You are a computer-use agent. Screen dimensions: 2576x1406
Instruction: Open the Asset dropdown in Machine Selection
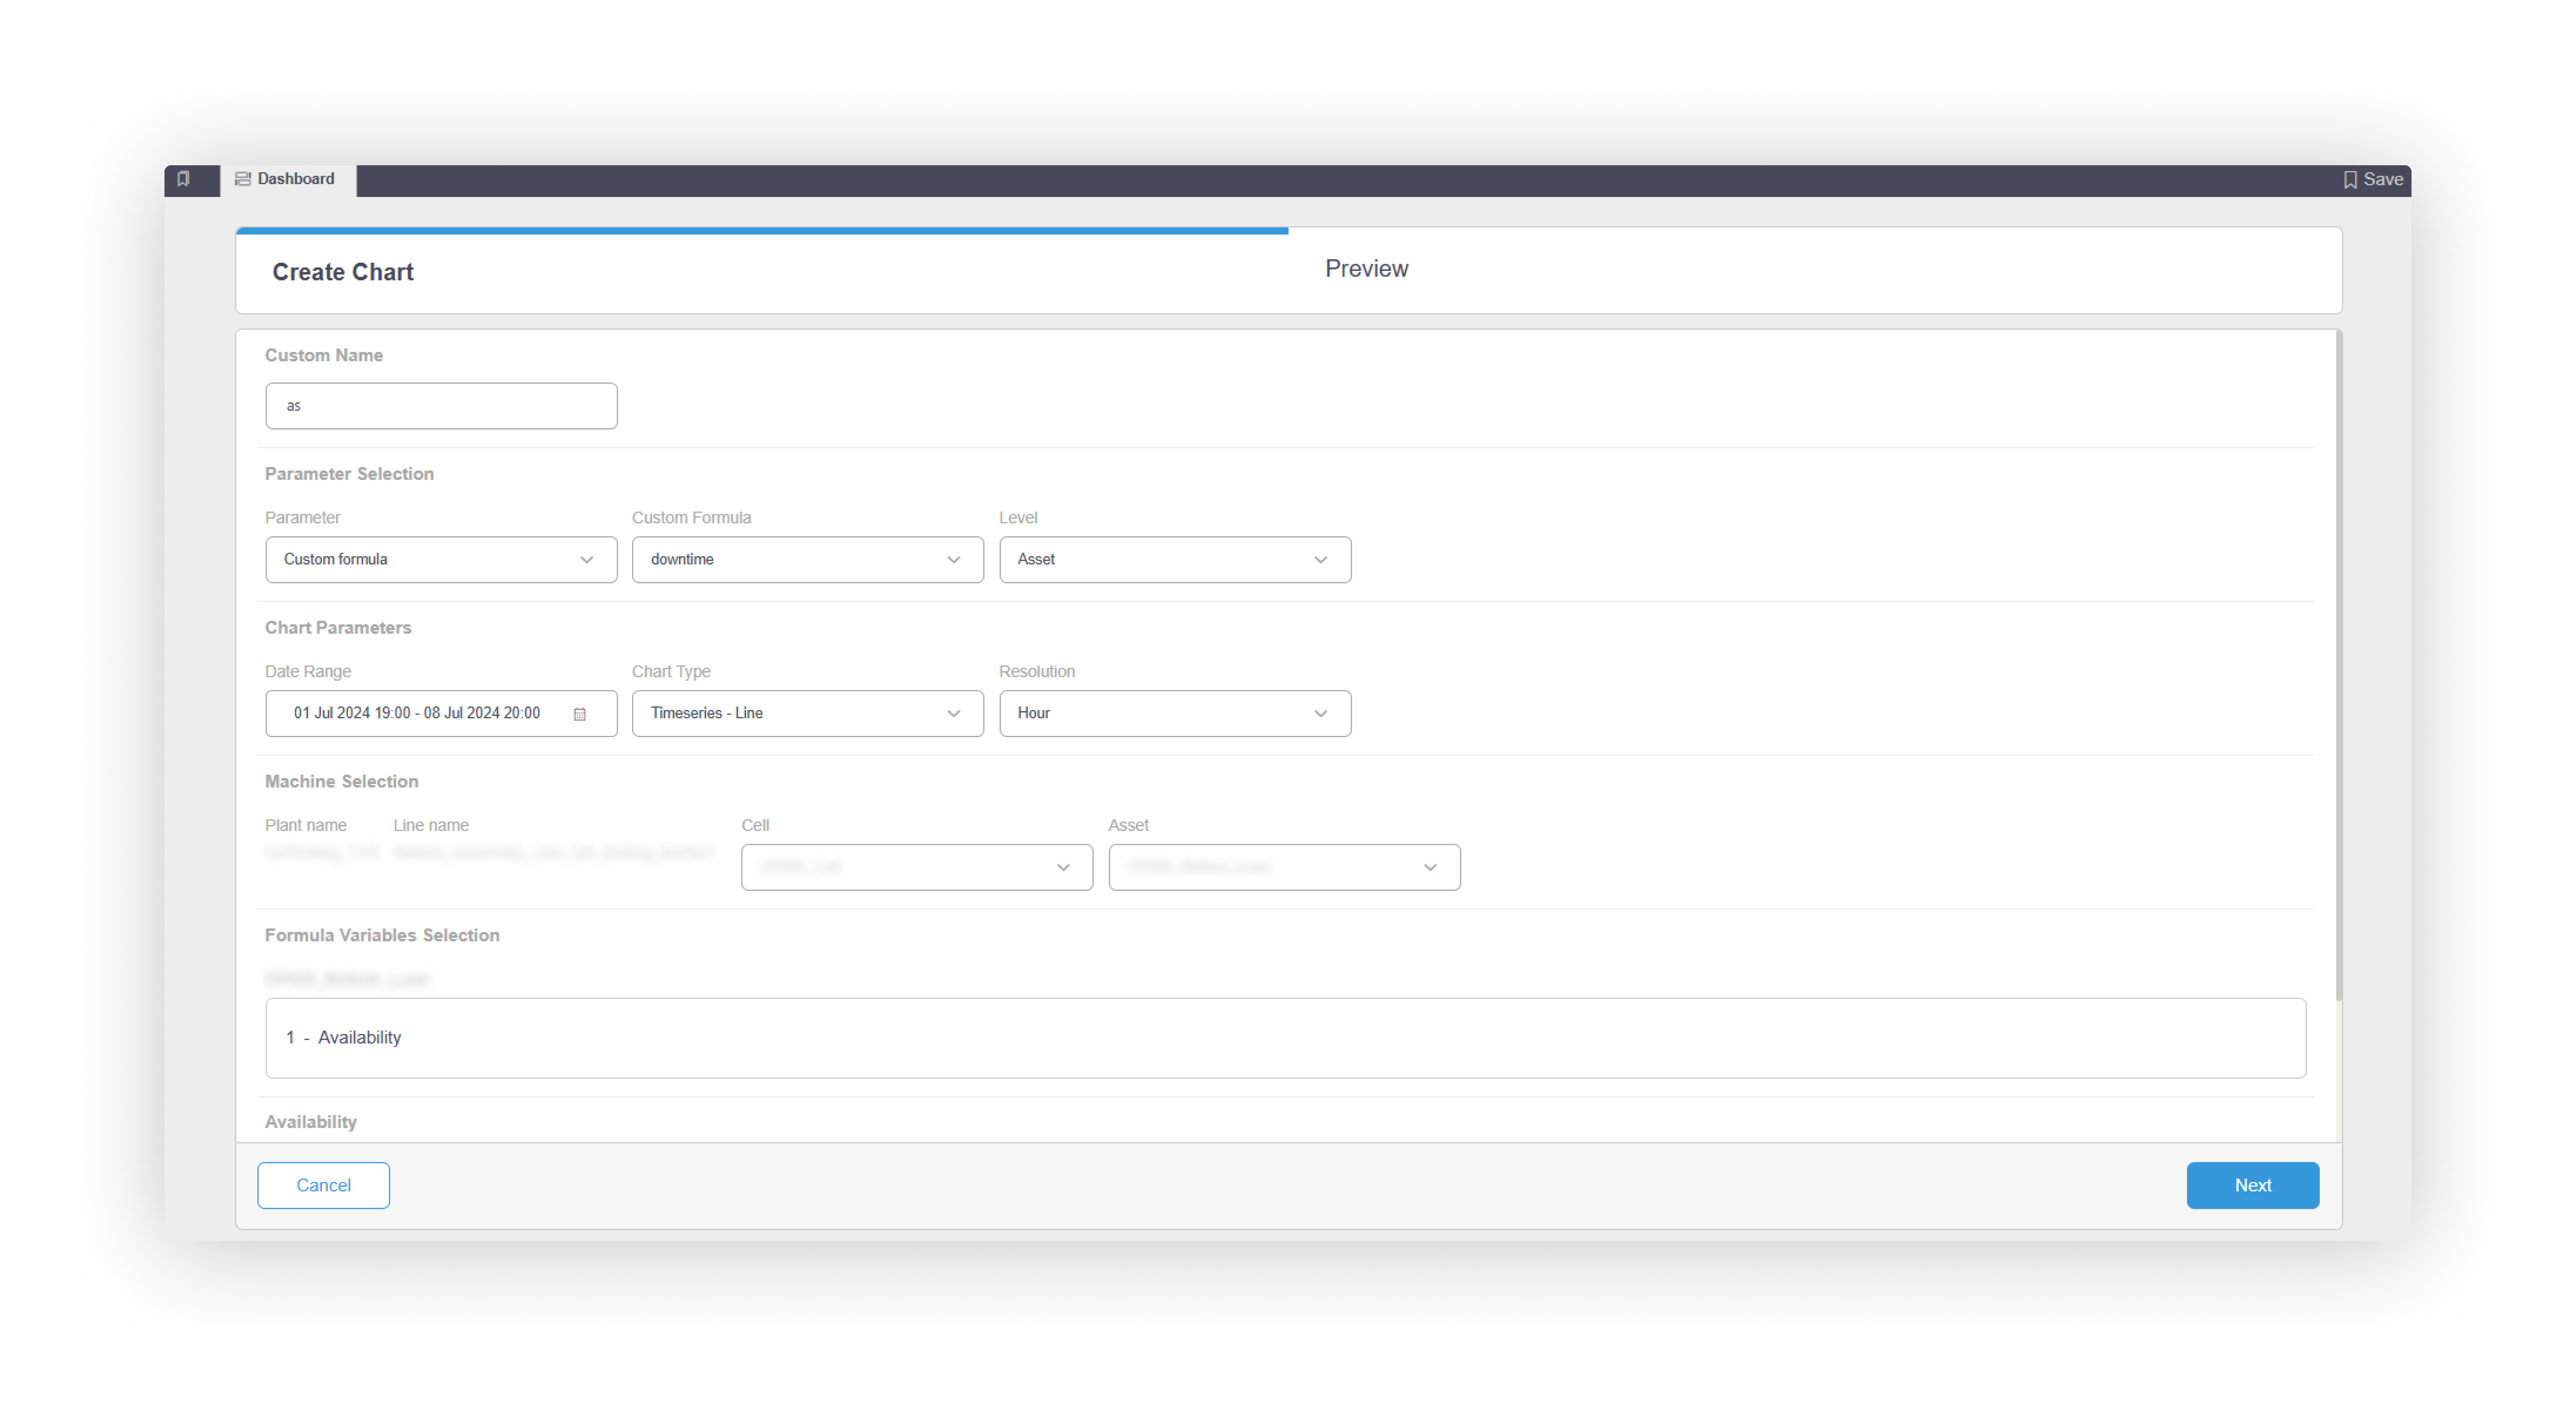(x=1284, y=868)
